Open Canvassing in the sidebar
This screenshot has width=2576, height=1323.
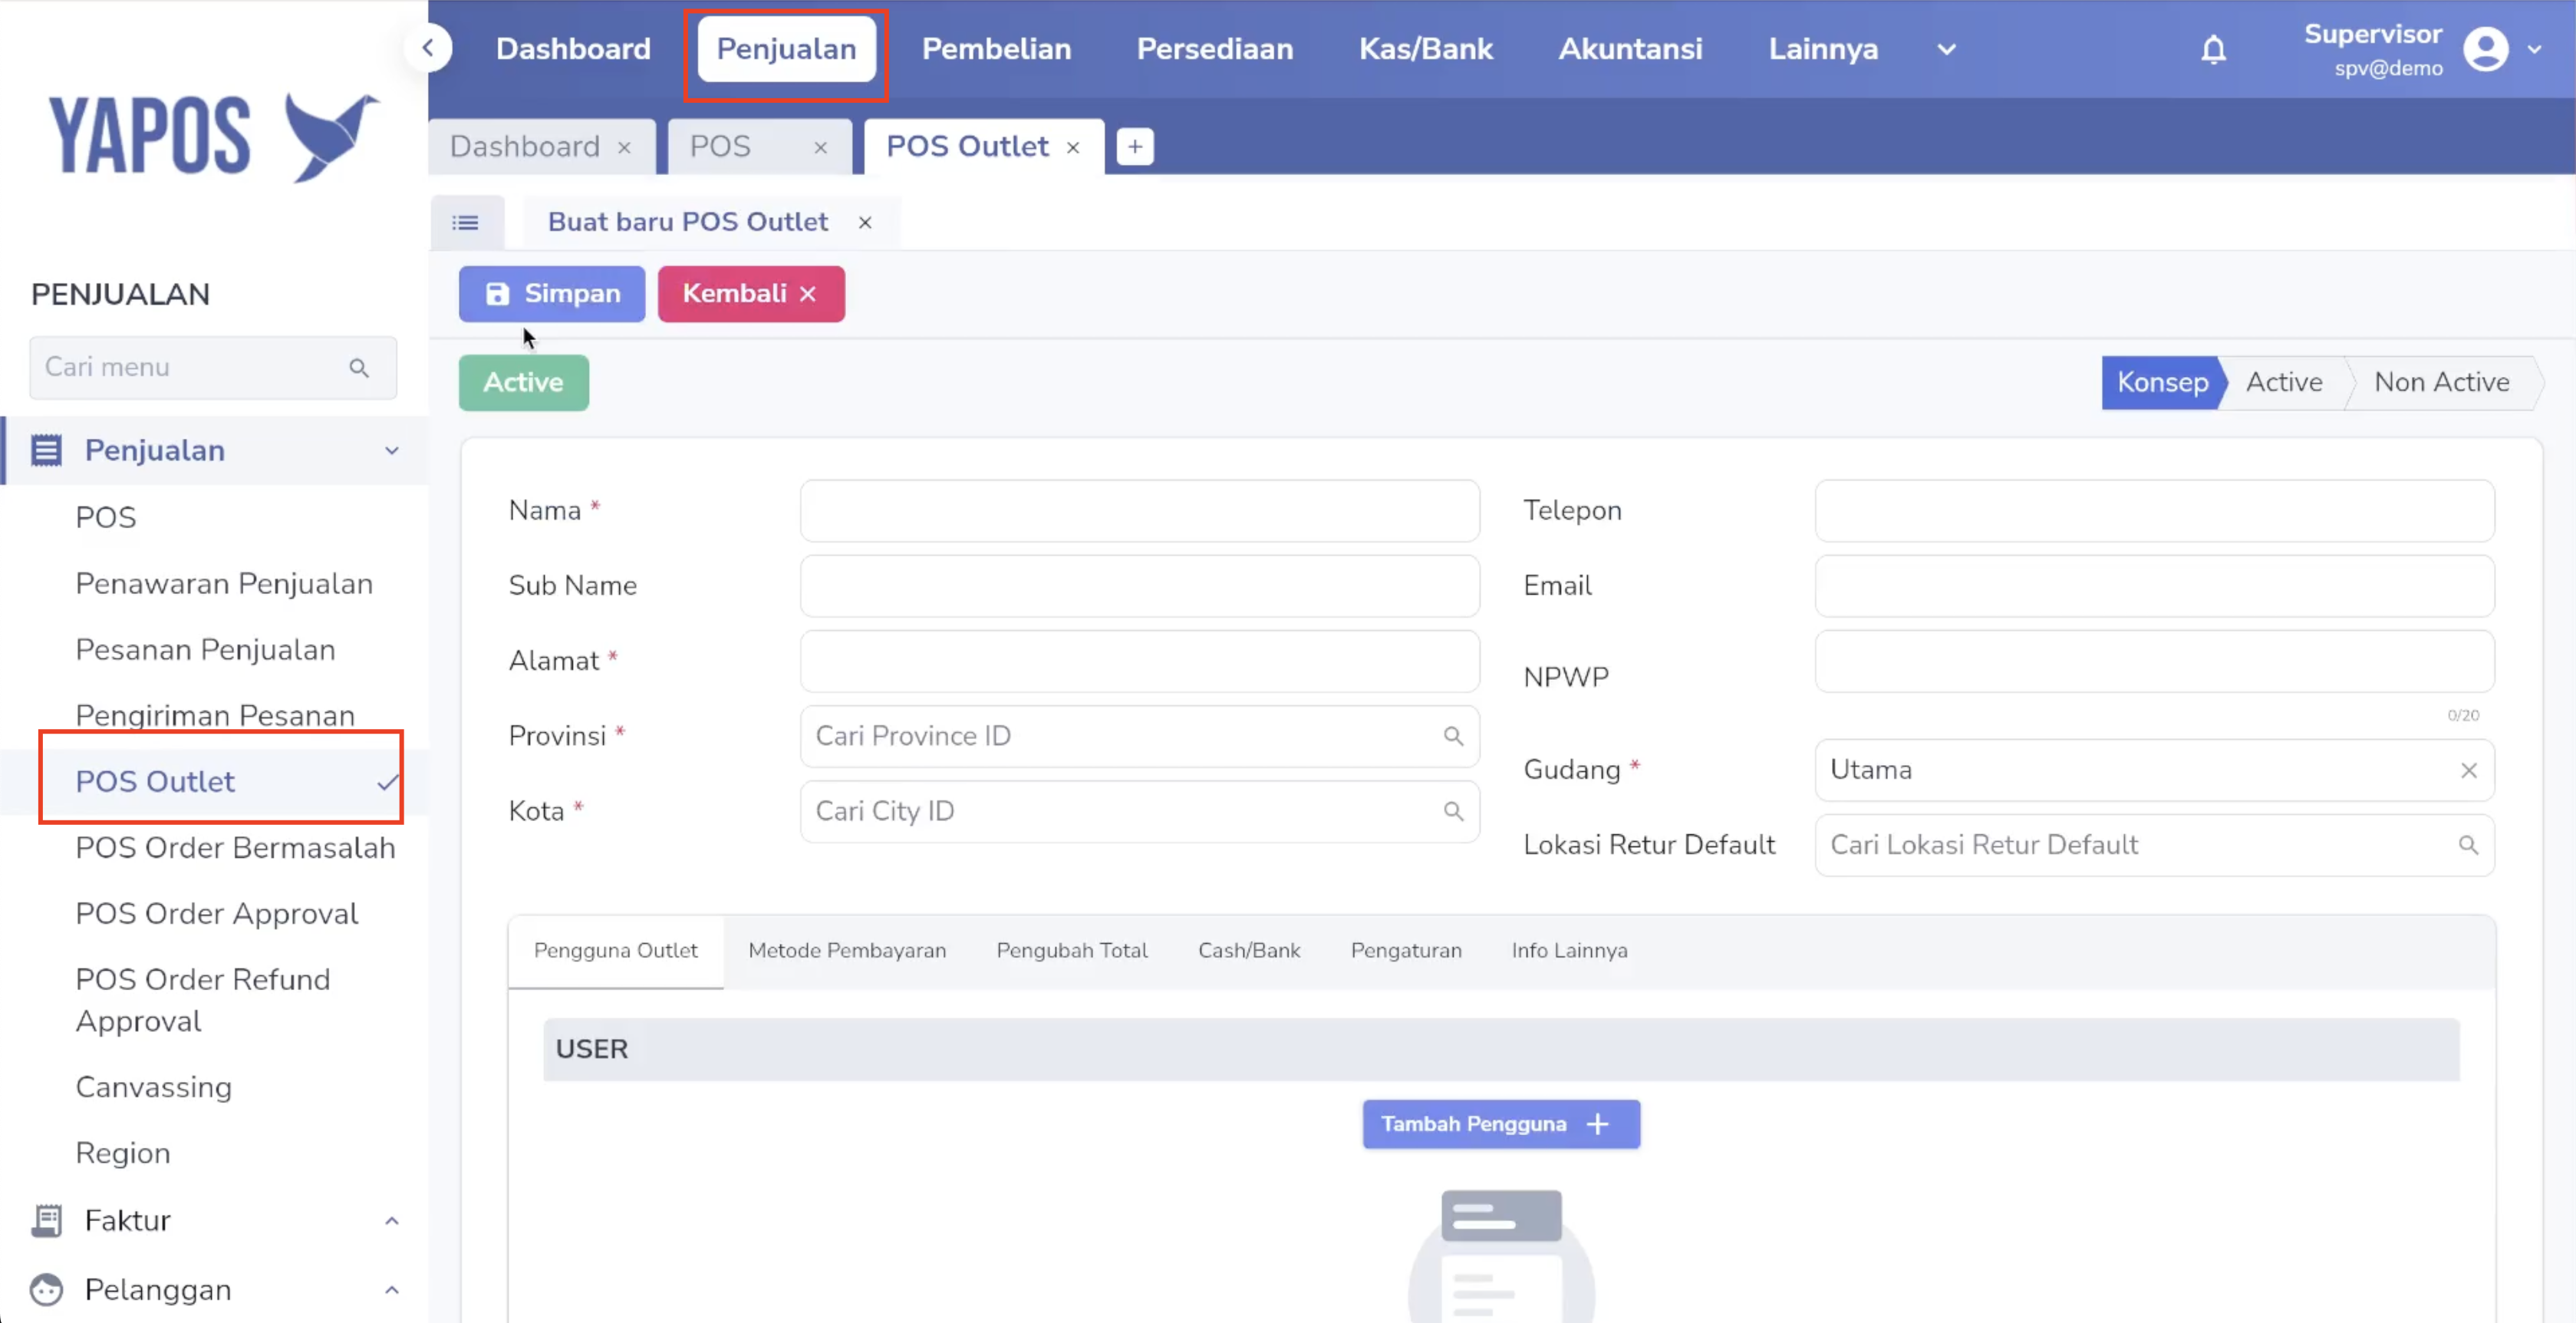click(x=154, y=1087)
